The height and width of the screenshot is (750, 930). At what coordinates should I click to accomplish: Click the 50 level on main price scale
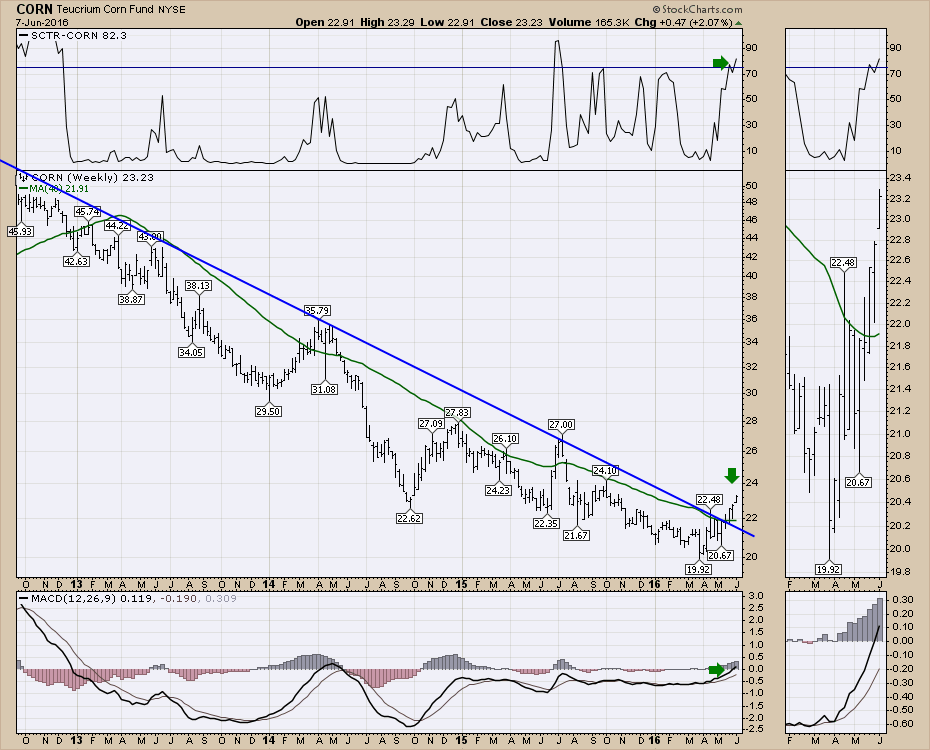pyautogui.click(x=751, y=186)
